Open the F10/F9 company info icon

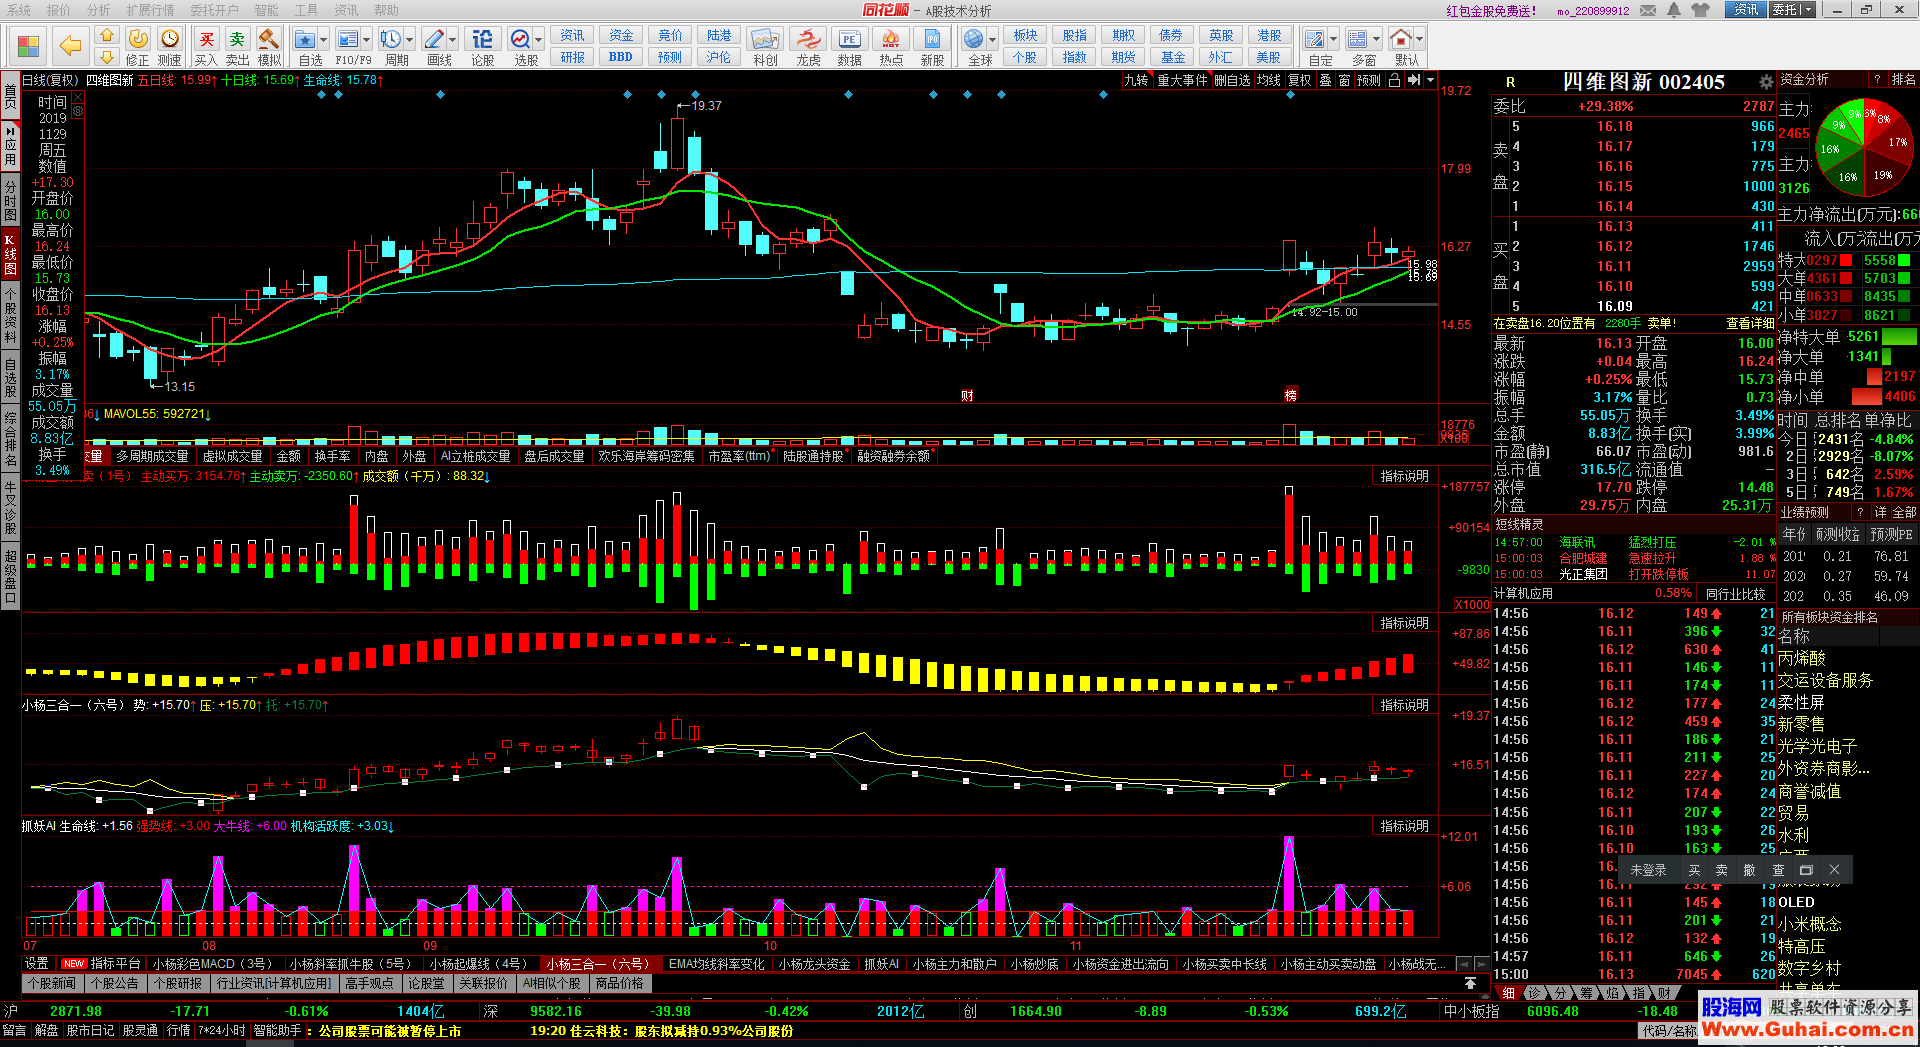point(348,47)
